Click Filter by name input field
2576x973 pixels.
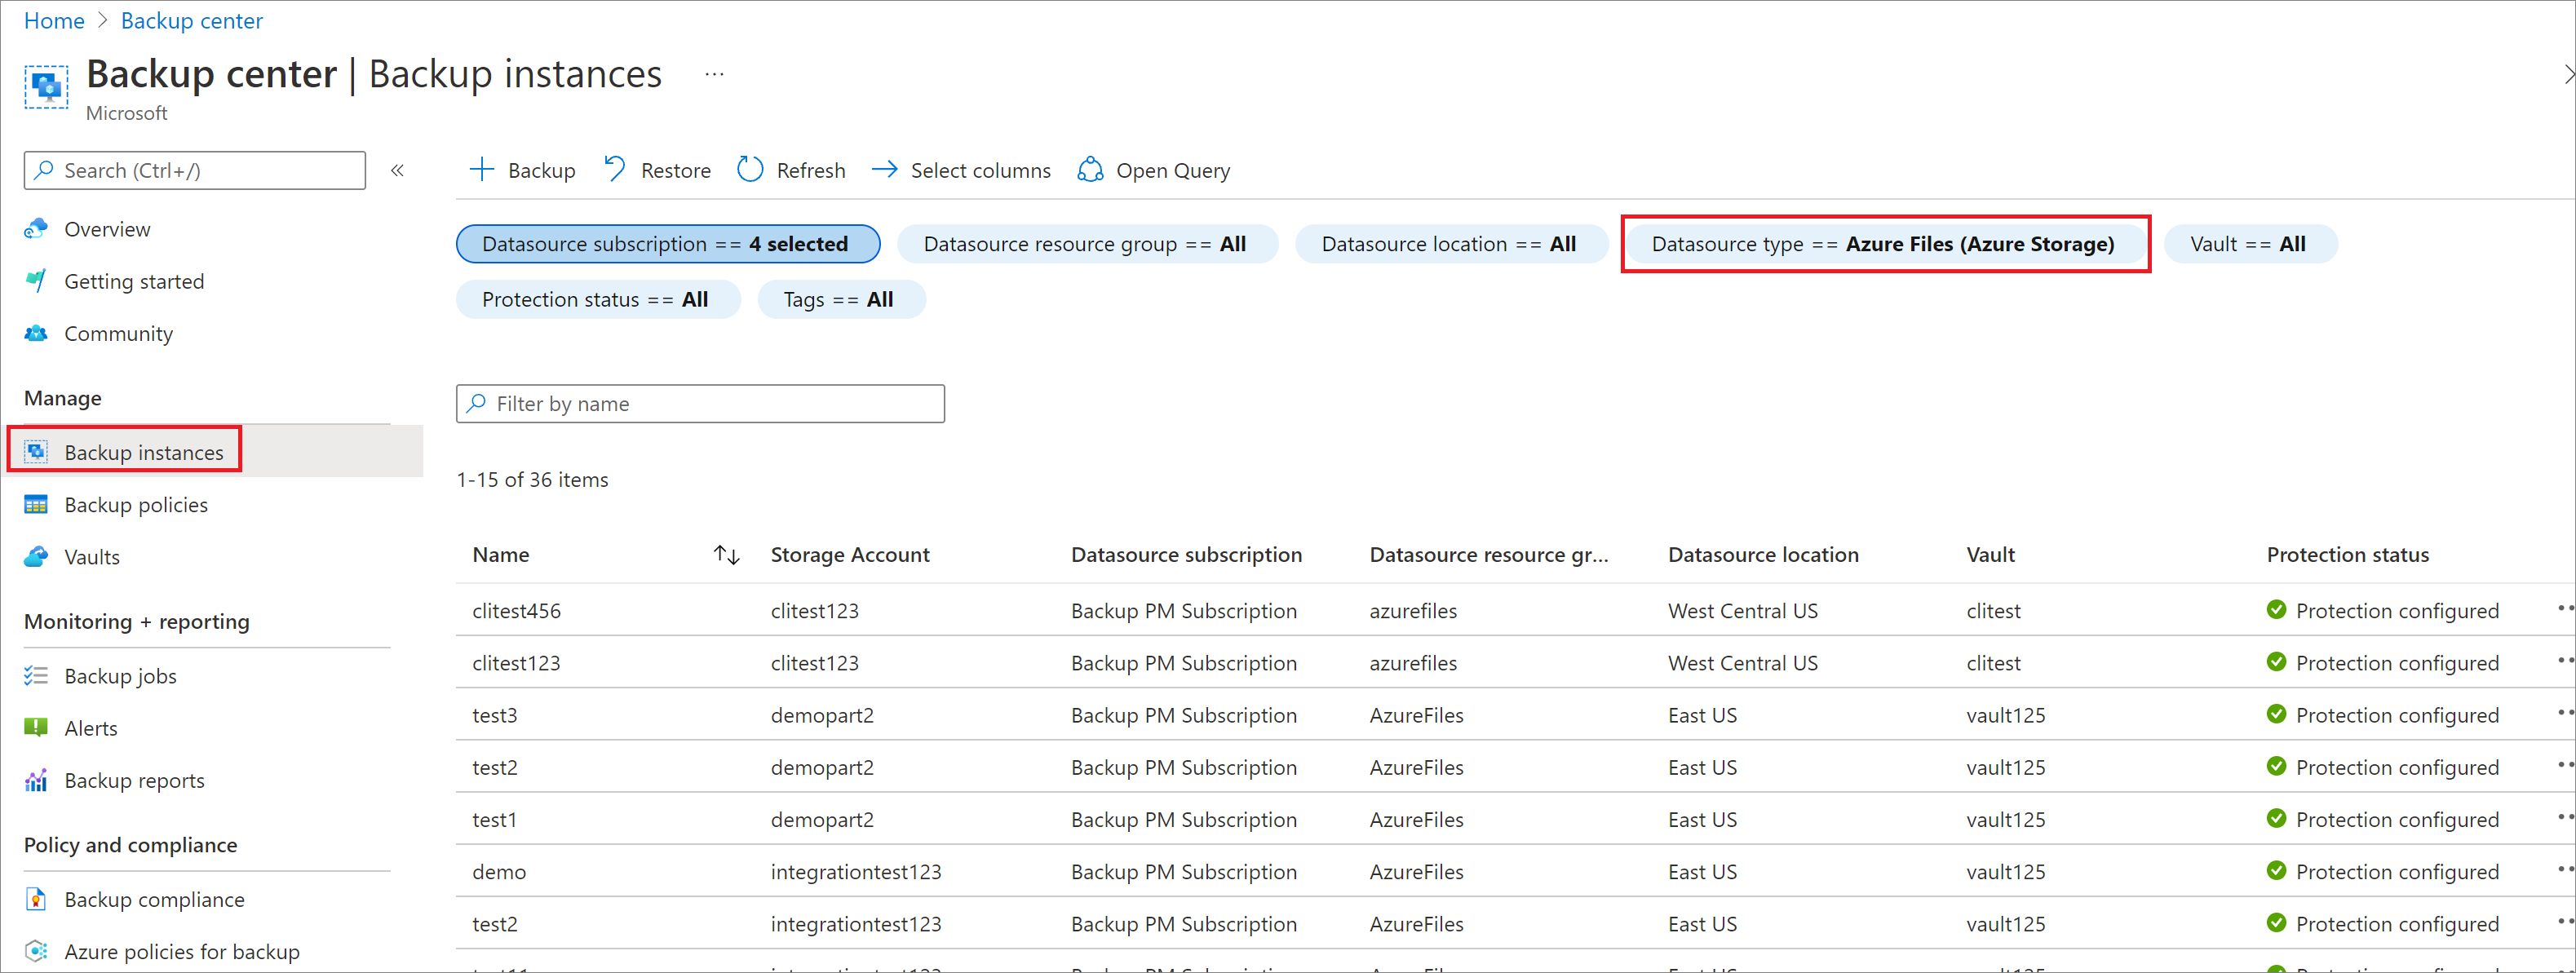[702, 403]
